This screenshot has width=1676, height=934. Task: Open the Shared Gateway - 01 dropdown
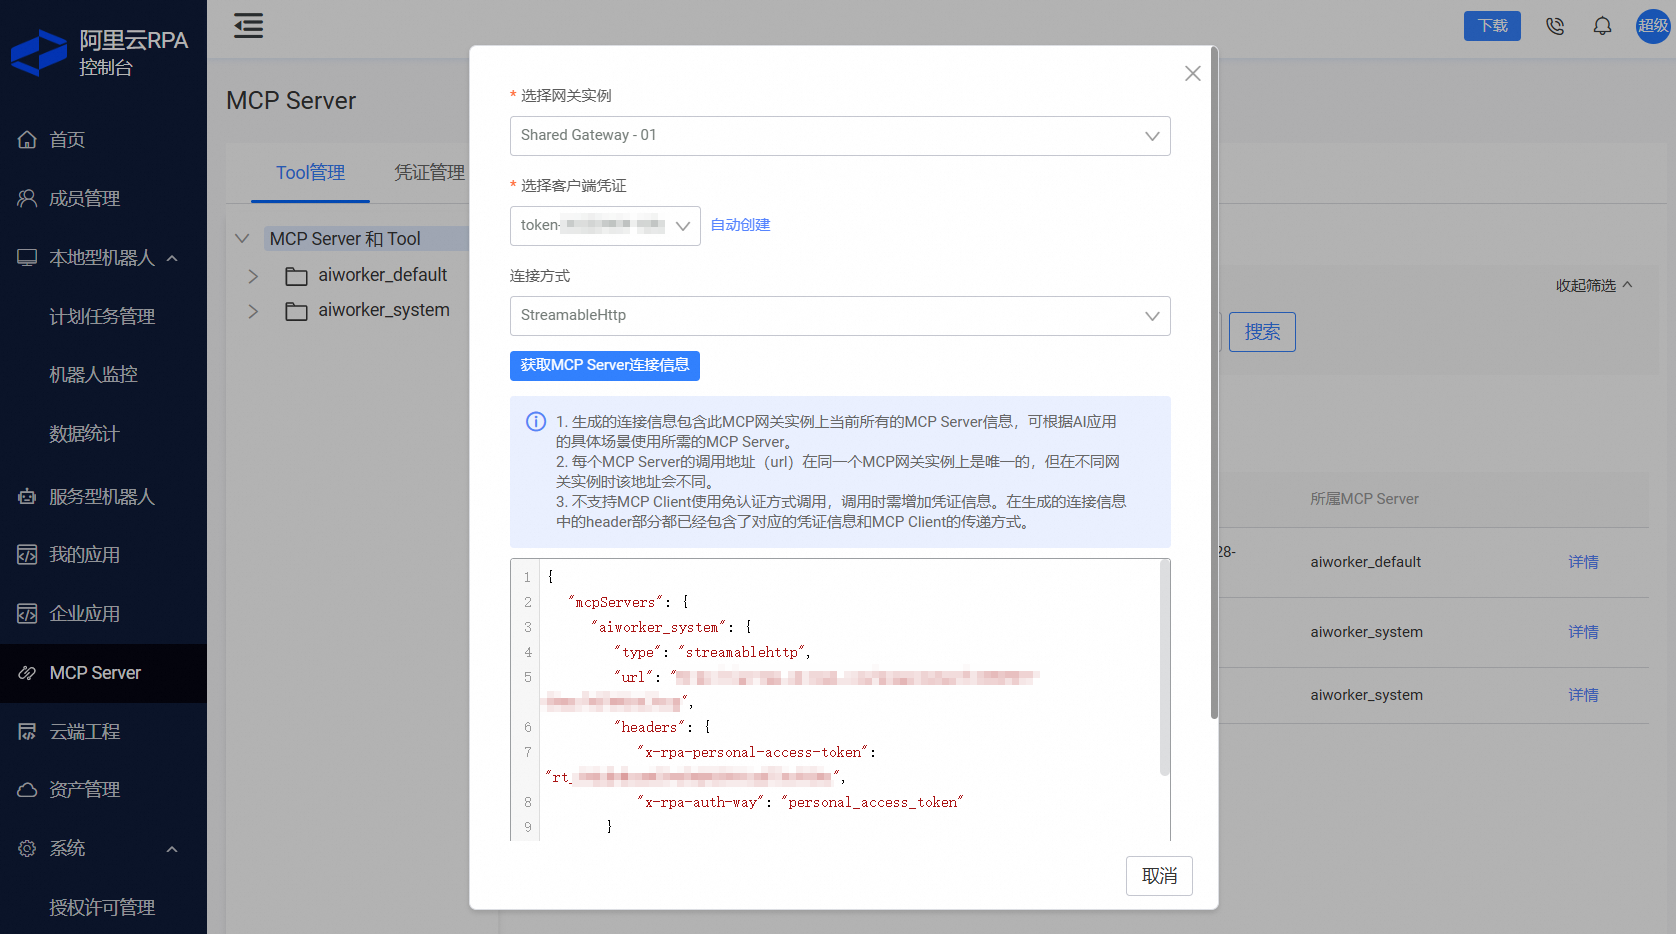(840, 136)
